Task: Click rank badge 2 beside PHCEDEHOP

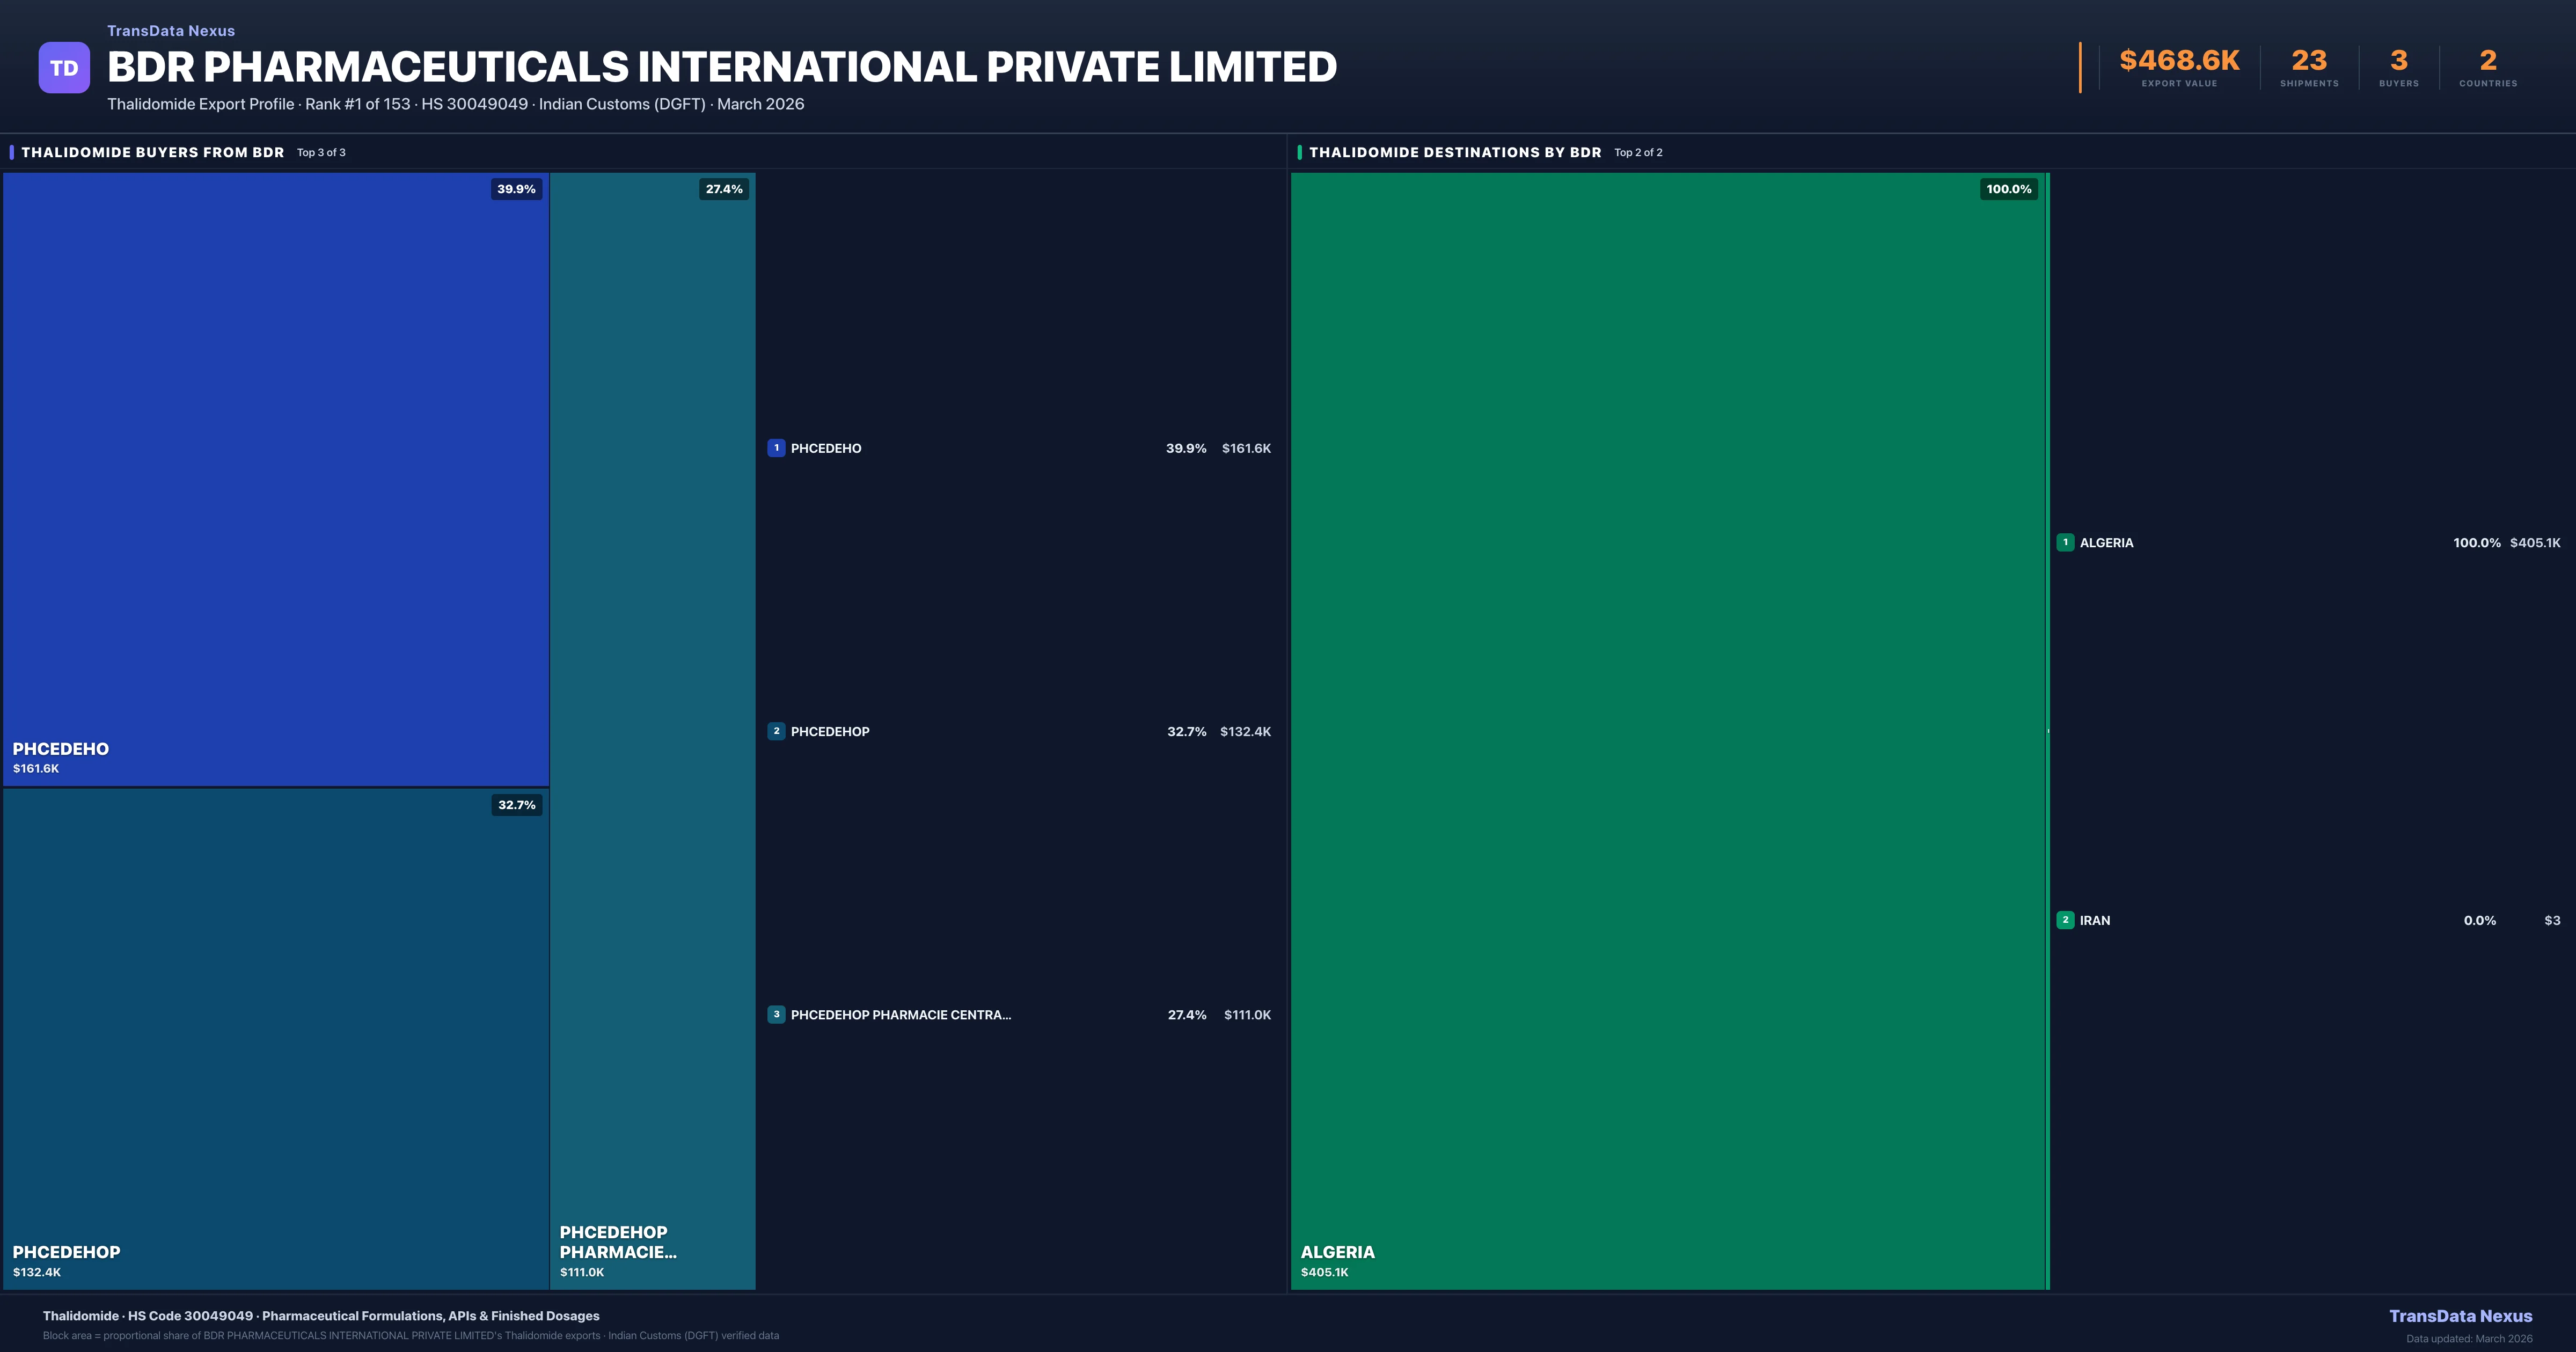Action: (776, 731)
